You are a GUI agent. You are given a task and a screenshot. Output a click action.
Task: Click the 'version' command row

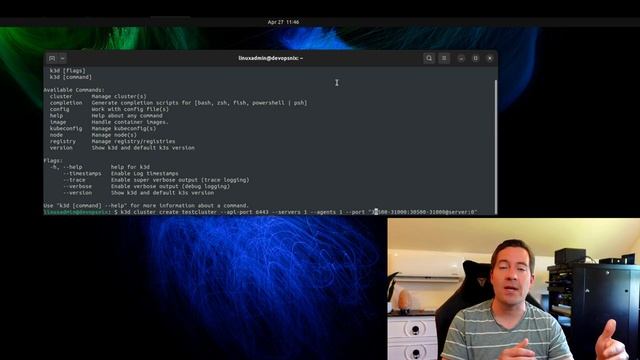122,148
